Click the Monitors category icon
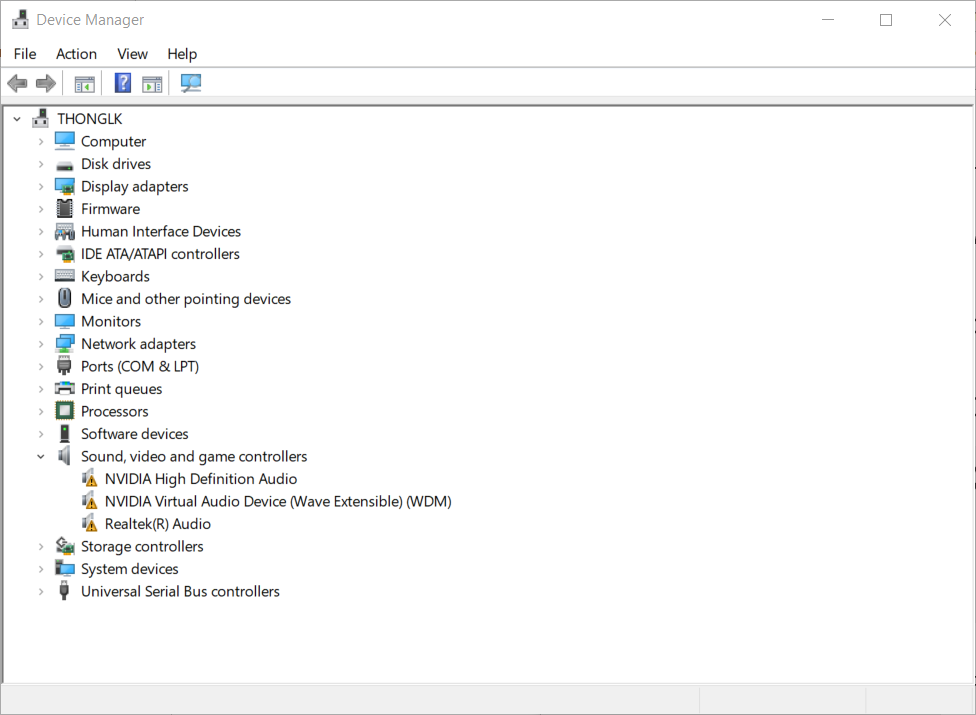Viewport: 976px width, 715px height. pos(65,321)
